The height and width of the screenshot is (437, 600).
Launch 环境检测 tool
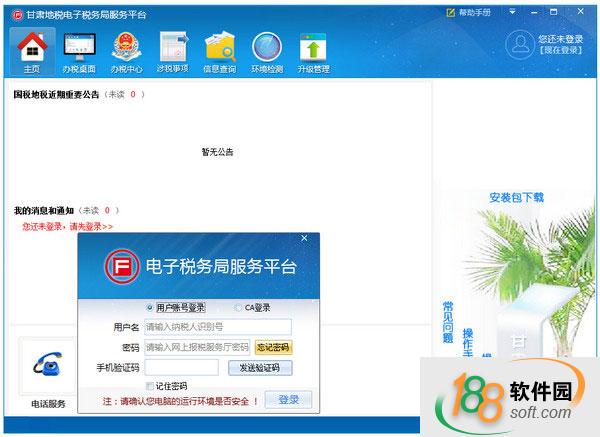coord(267,48)
